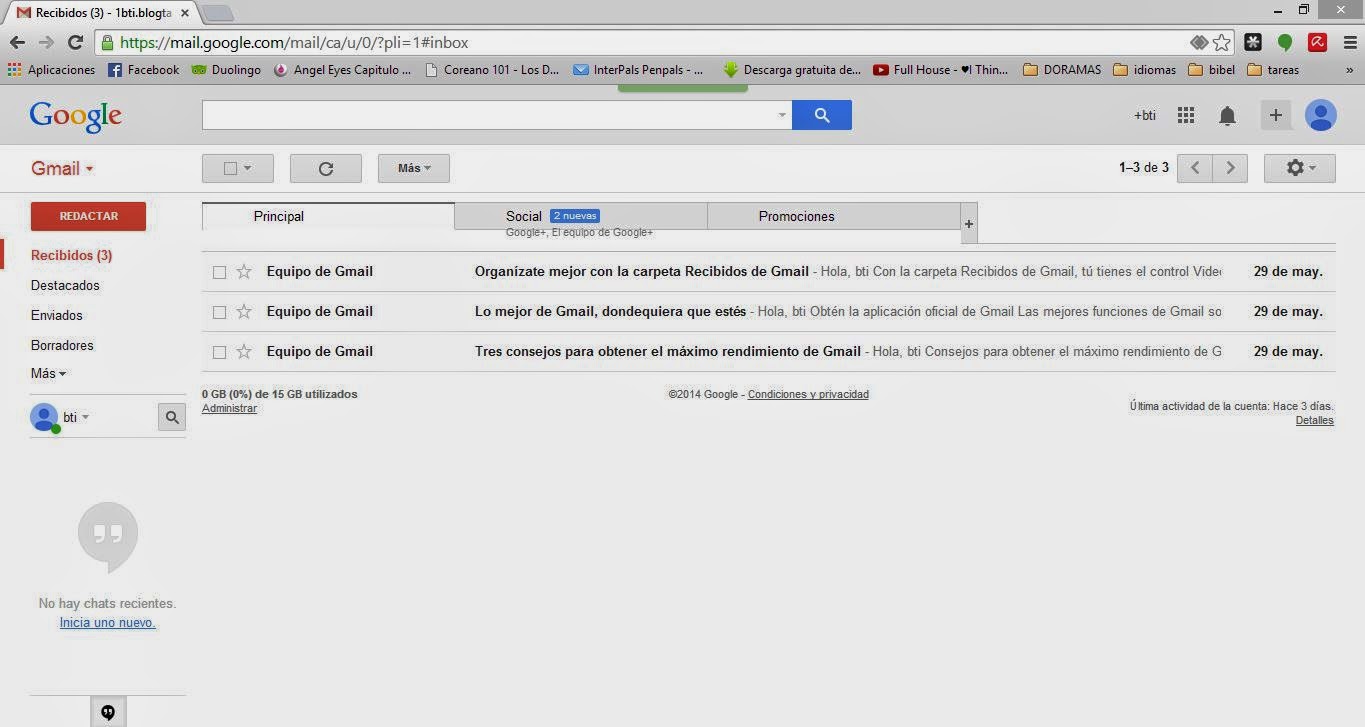Open the tareas bookmarks folder
The image size is (1365, 727).
(1273, 70)
